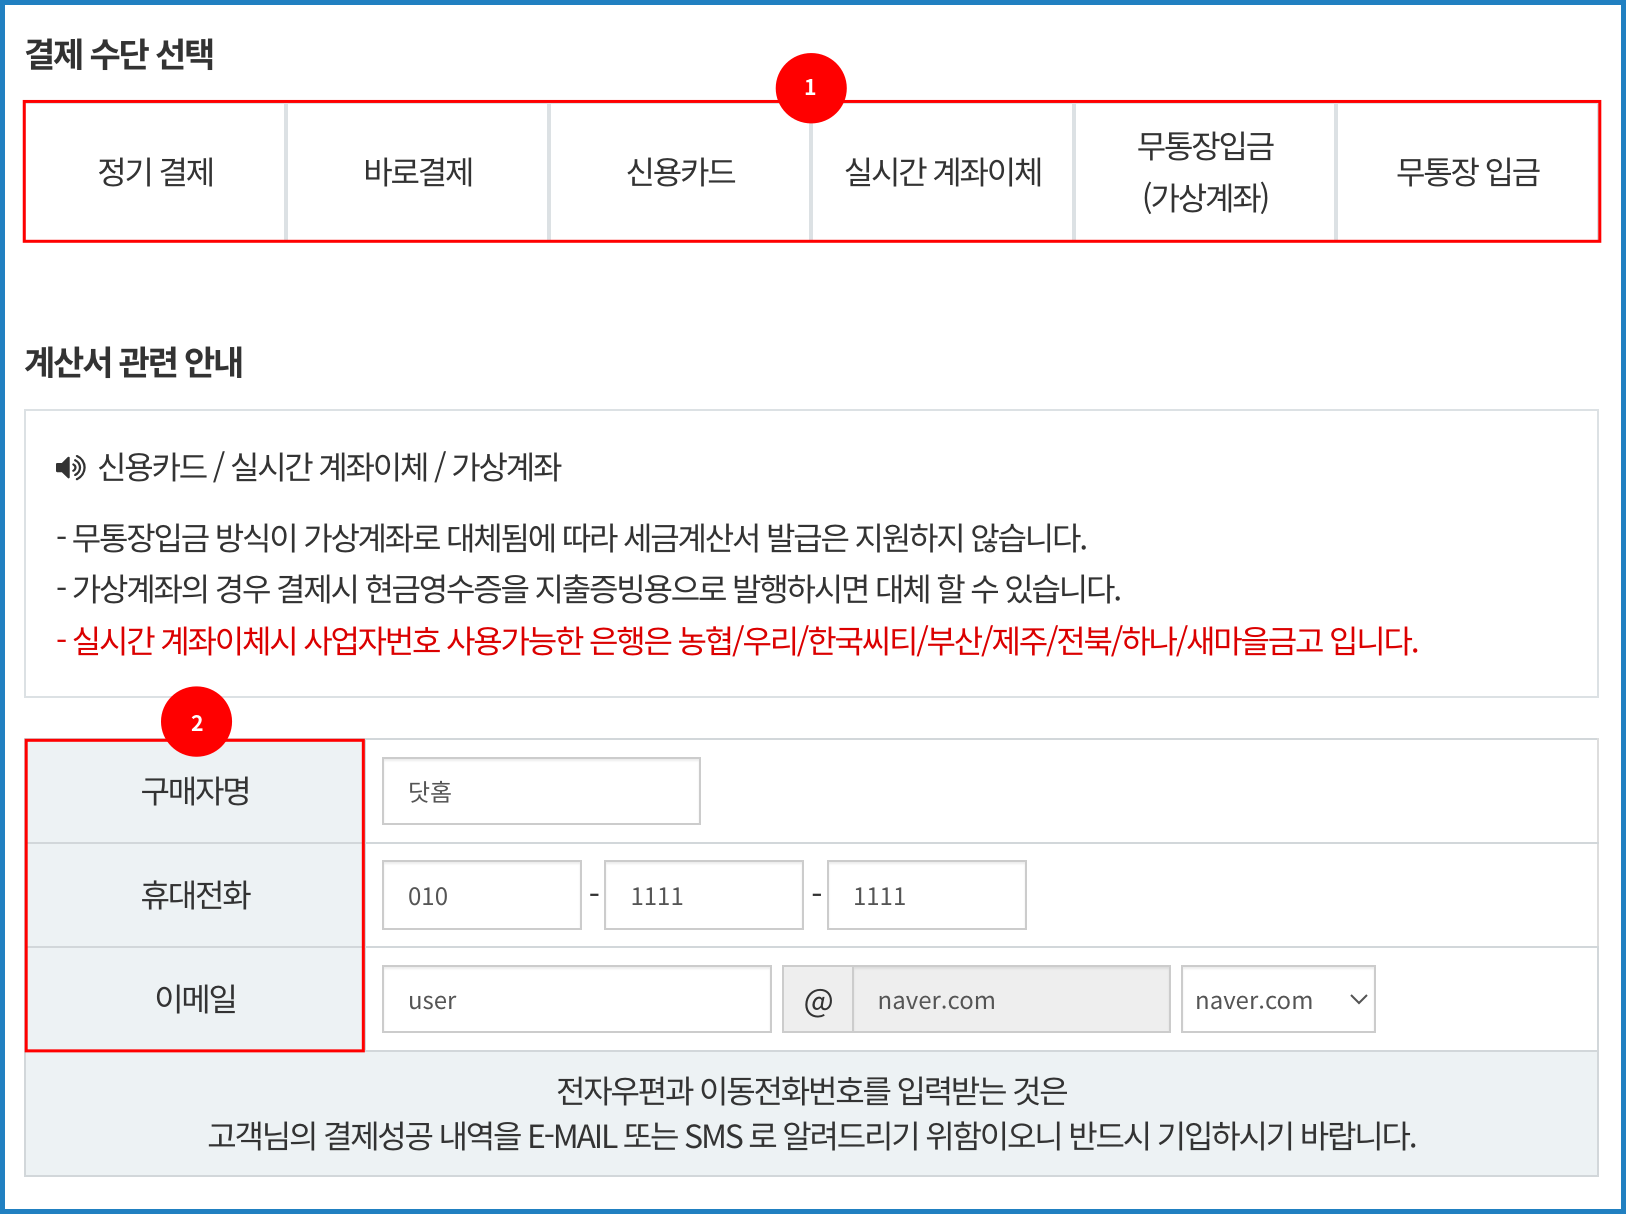Viewport: 1626px width, 1214px height.
Task: Click the last phone number field
Action: (x=926, y=895)
